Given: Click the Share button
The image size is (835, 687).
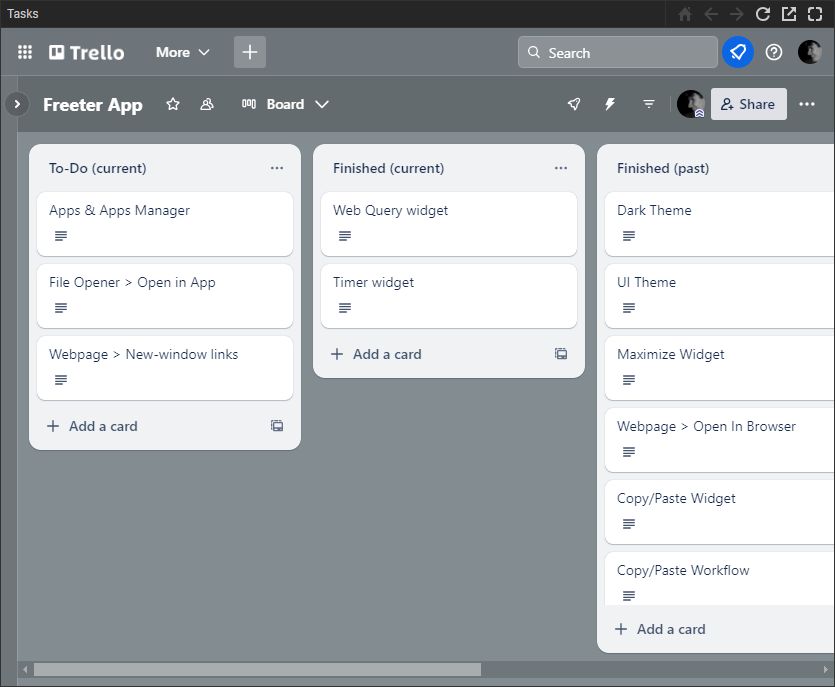Looking at the screenshot, I should tap(748, 104).
